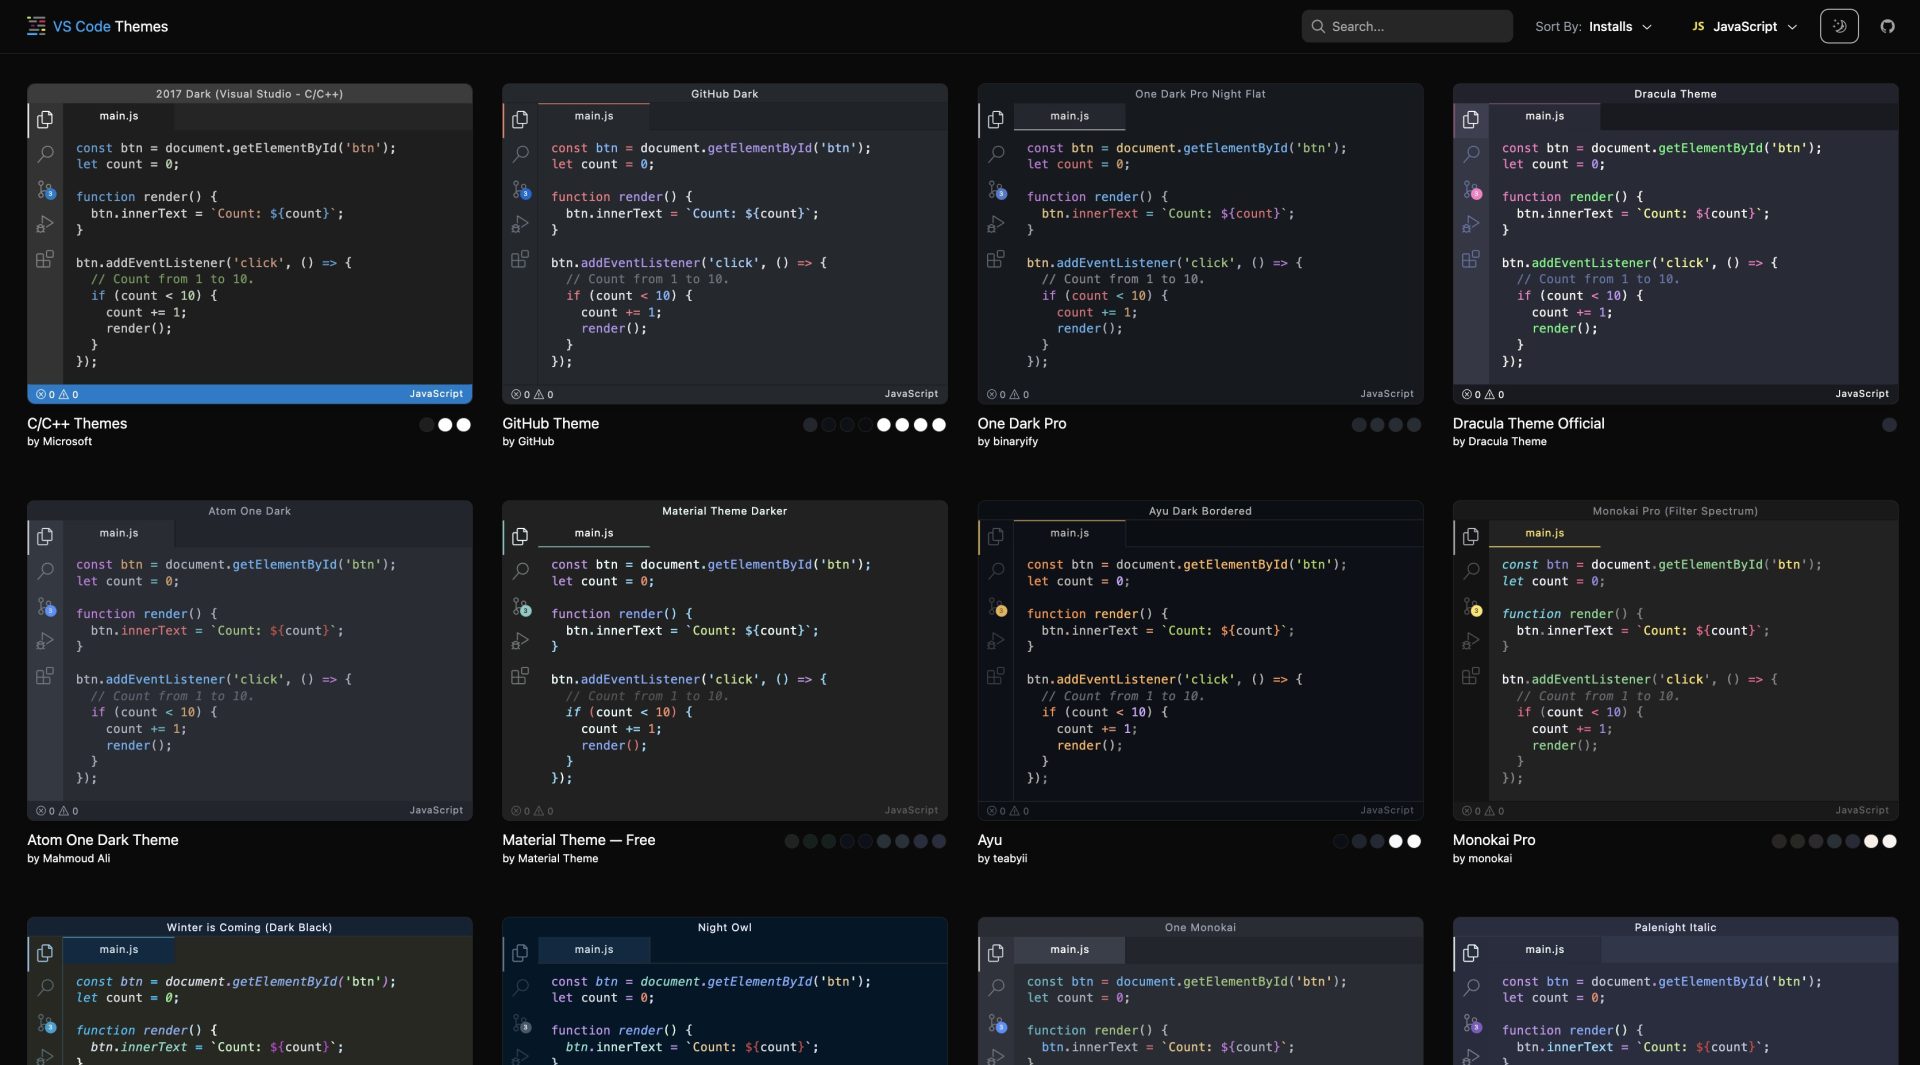Screen dimensions: 1920x1065
Task: Open the JavaScript language dropdown
Action: [x=1745, y=27]
